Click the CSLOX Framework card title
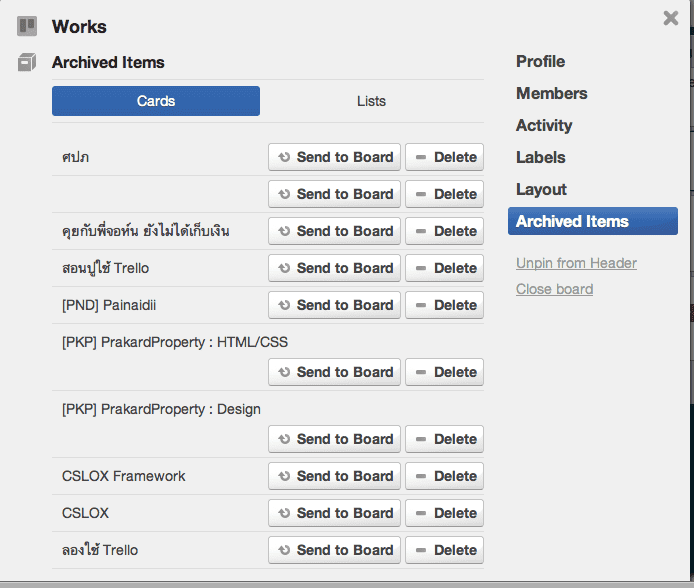This screenshot has width=694, height=588. pyautogui.click(x=123, y=476)
